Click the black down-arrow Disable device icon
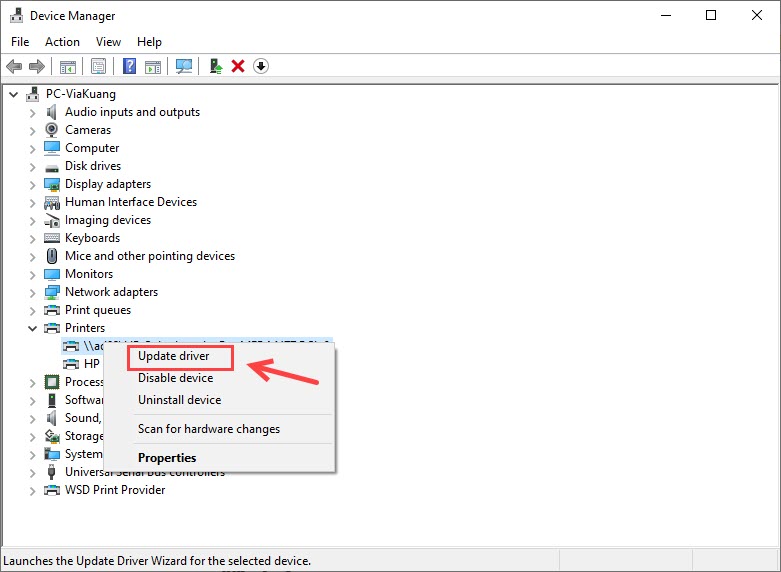The width and height of the screenshot is (781, 572). pos(261,66)
